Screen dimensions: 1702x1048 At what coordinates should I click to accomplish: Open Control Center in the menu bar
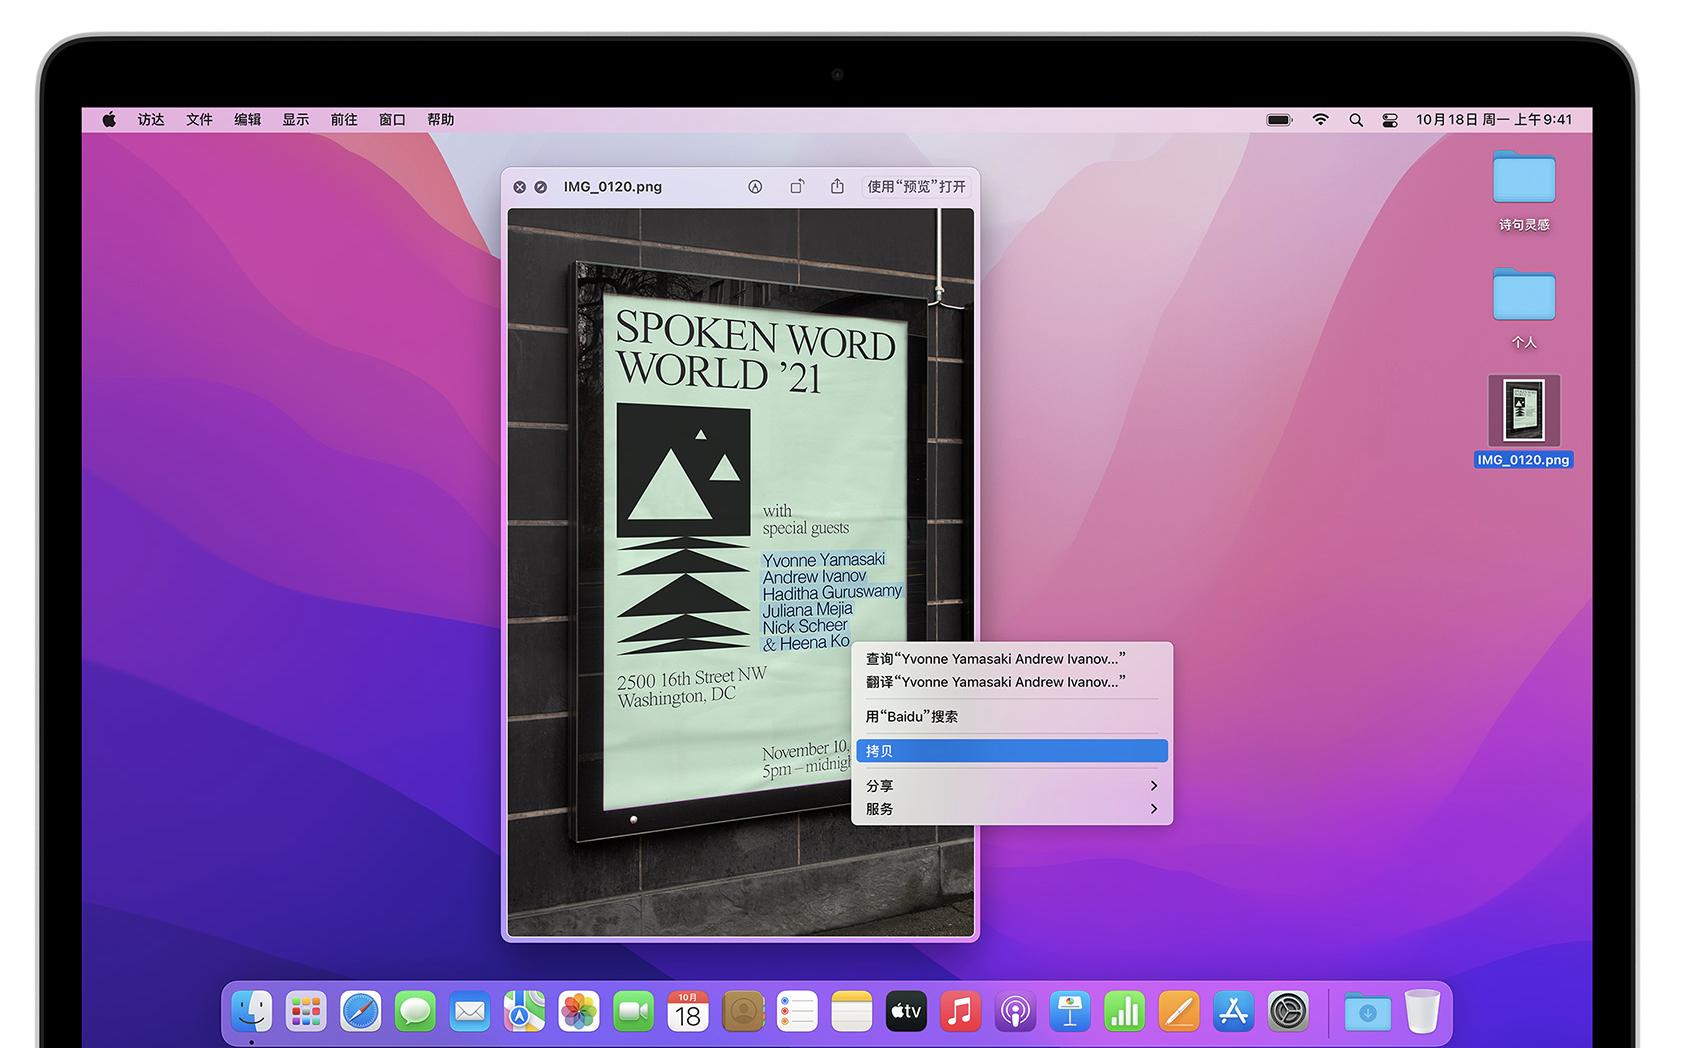point(1390,120)
